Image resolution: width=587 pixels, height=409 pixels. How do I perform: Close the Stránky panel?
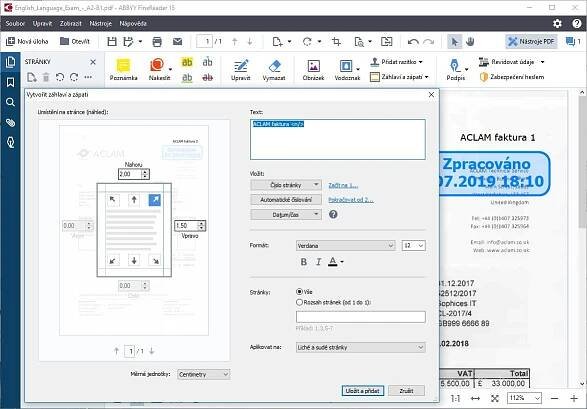93,62
